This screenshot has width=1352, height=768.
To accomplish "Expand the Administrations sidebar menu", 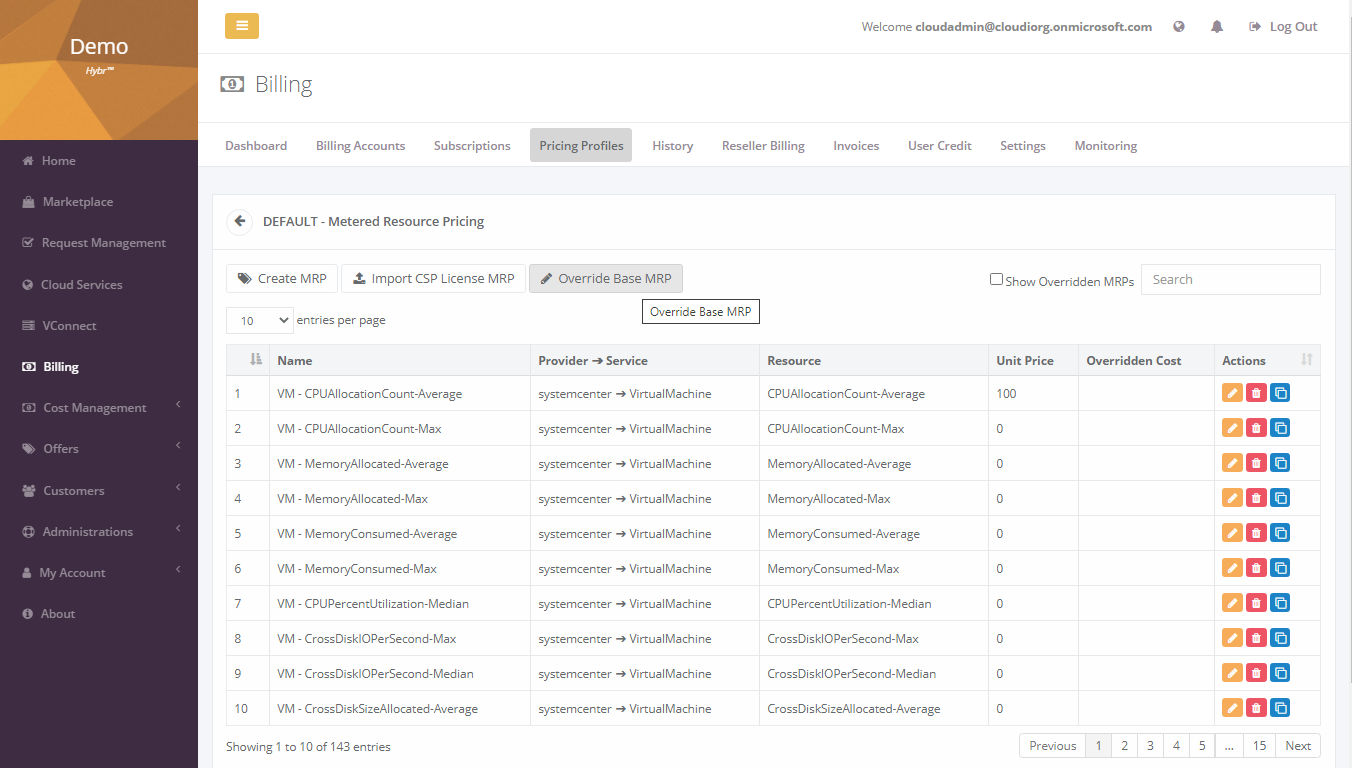I will click(x=98, y=532).
